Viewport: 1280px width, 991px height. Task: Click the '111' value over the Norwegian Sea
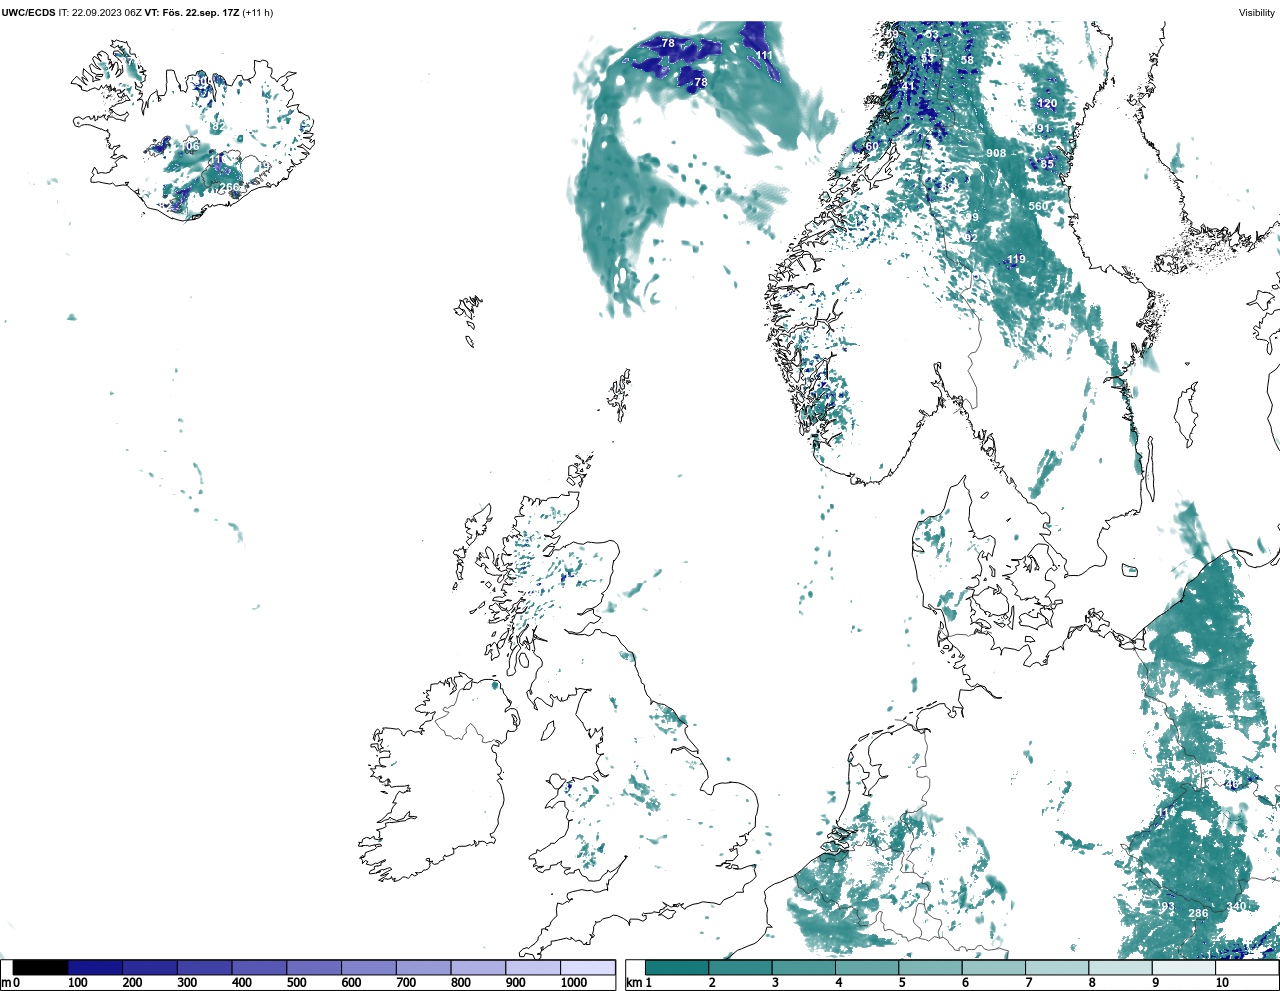coord(764,55)
